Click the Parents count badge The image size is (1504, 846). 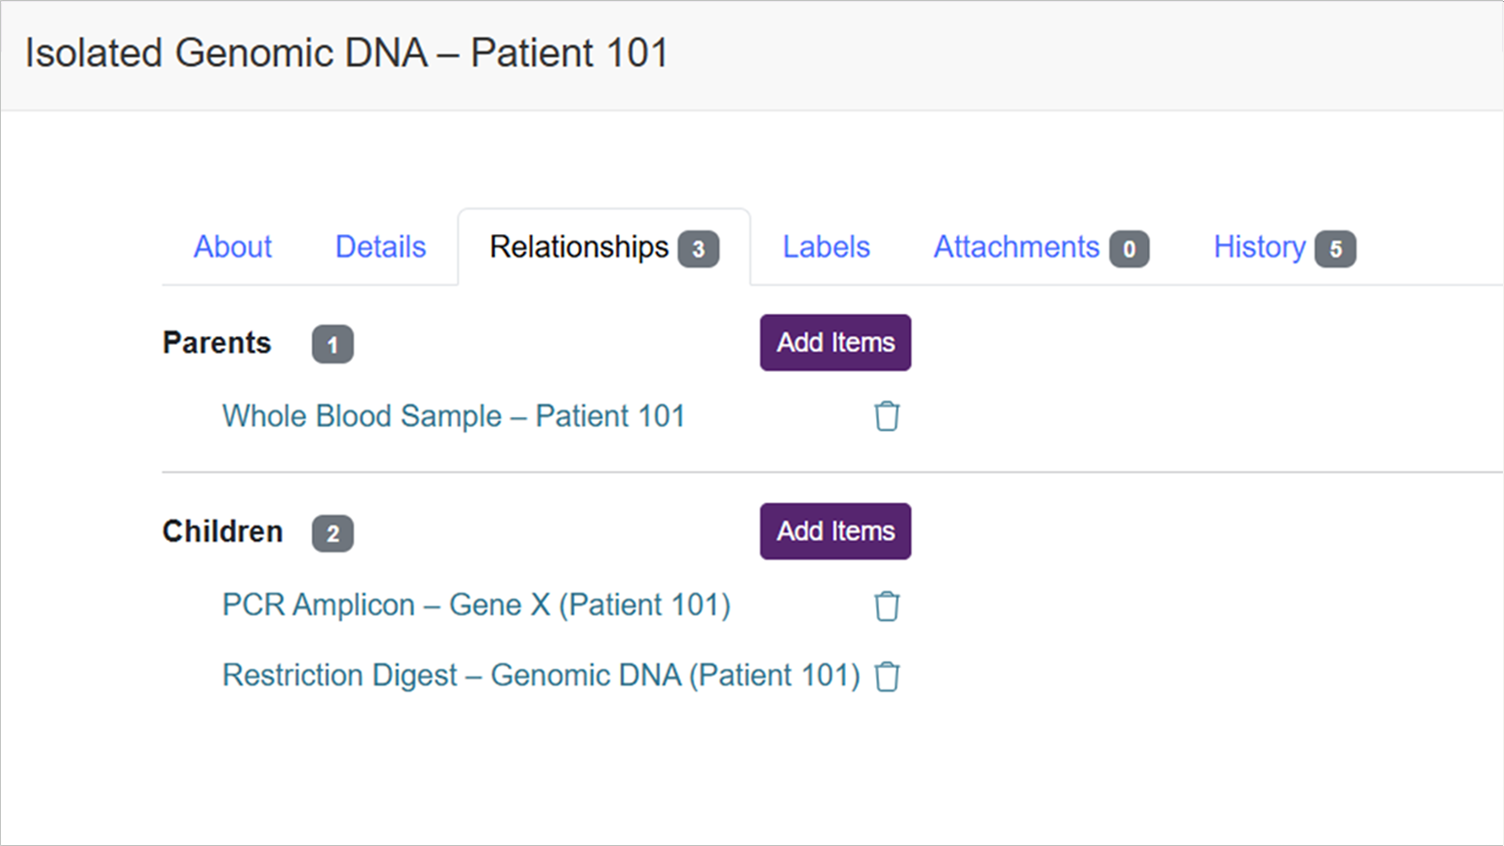click(332, 344)
